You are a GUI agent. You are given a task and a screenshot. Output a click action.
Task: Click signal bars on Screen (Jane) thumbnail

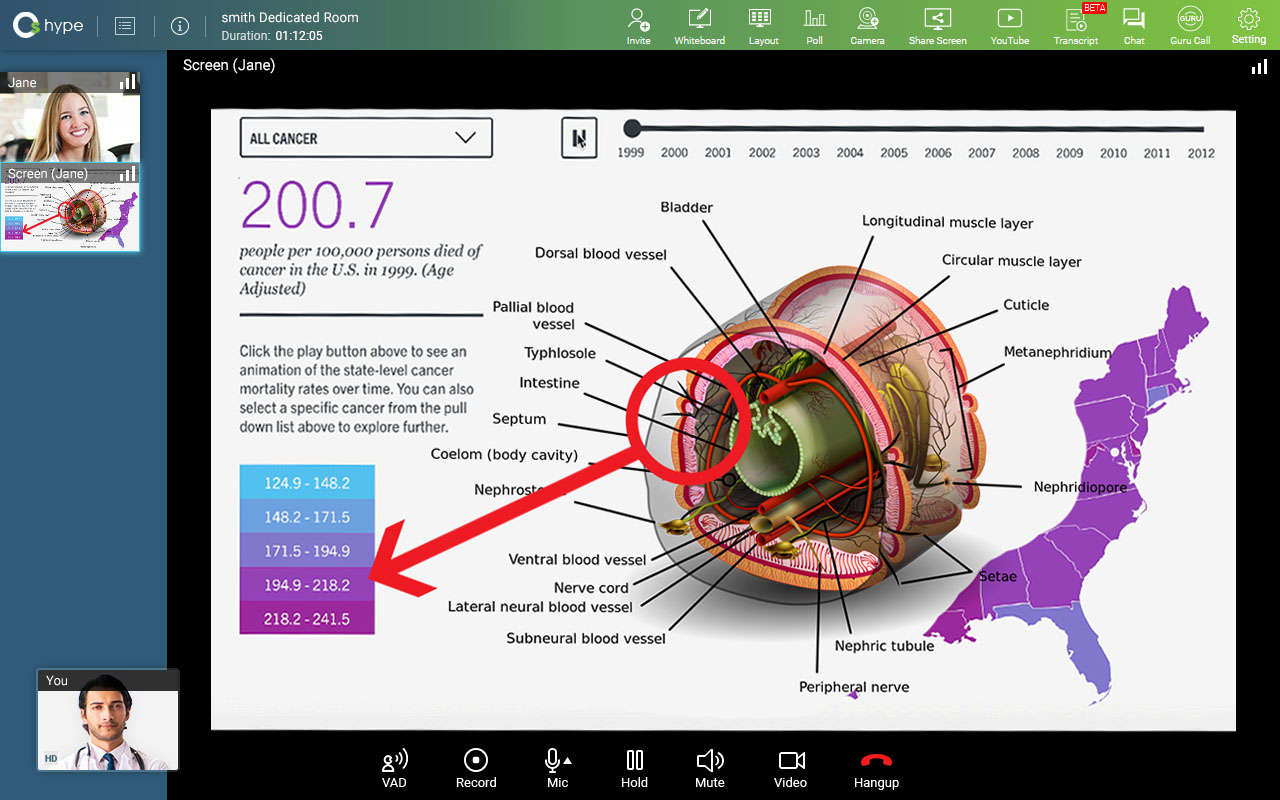128,174
